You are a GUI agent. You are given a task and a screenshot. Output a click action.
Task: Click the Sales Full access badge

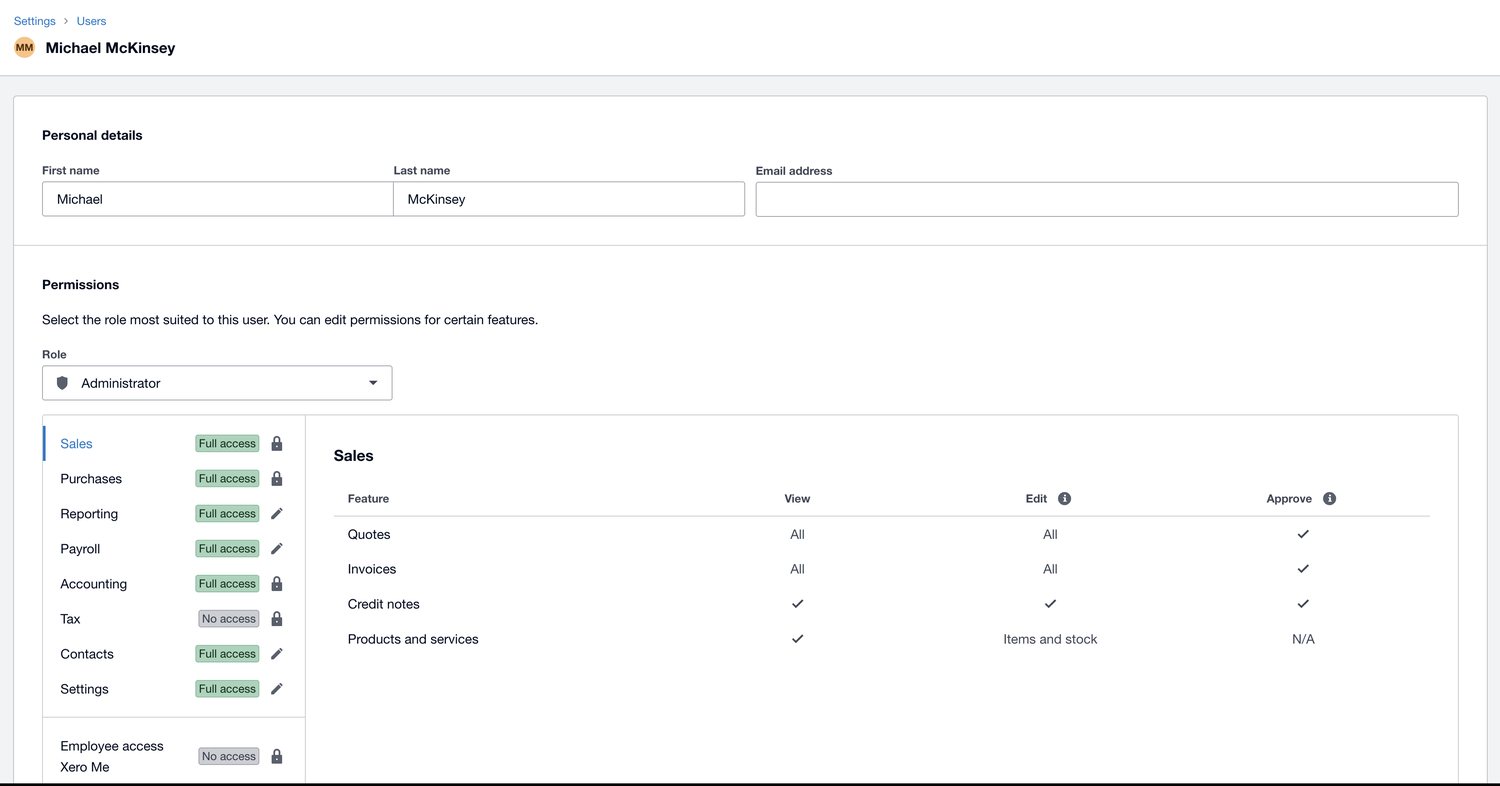pos(227,443)
